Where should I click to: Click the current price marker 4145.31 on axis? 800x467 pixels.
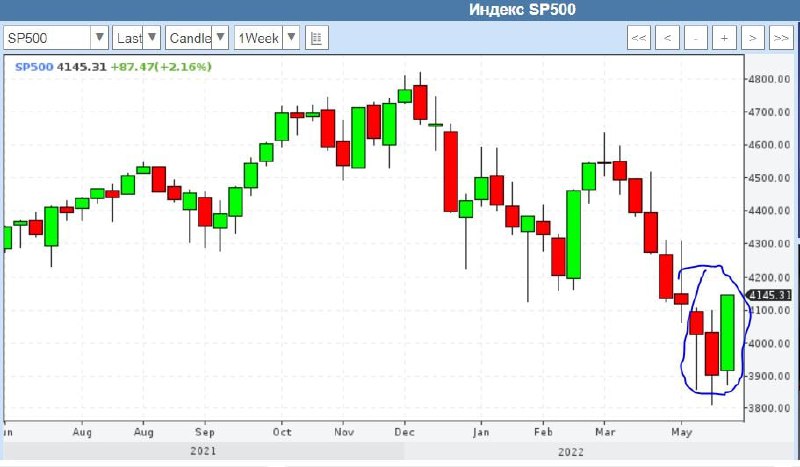(769, 295)
